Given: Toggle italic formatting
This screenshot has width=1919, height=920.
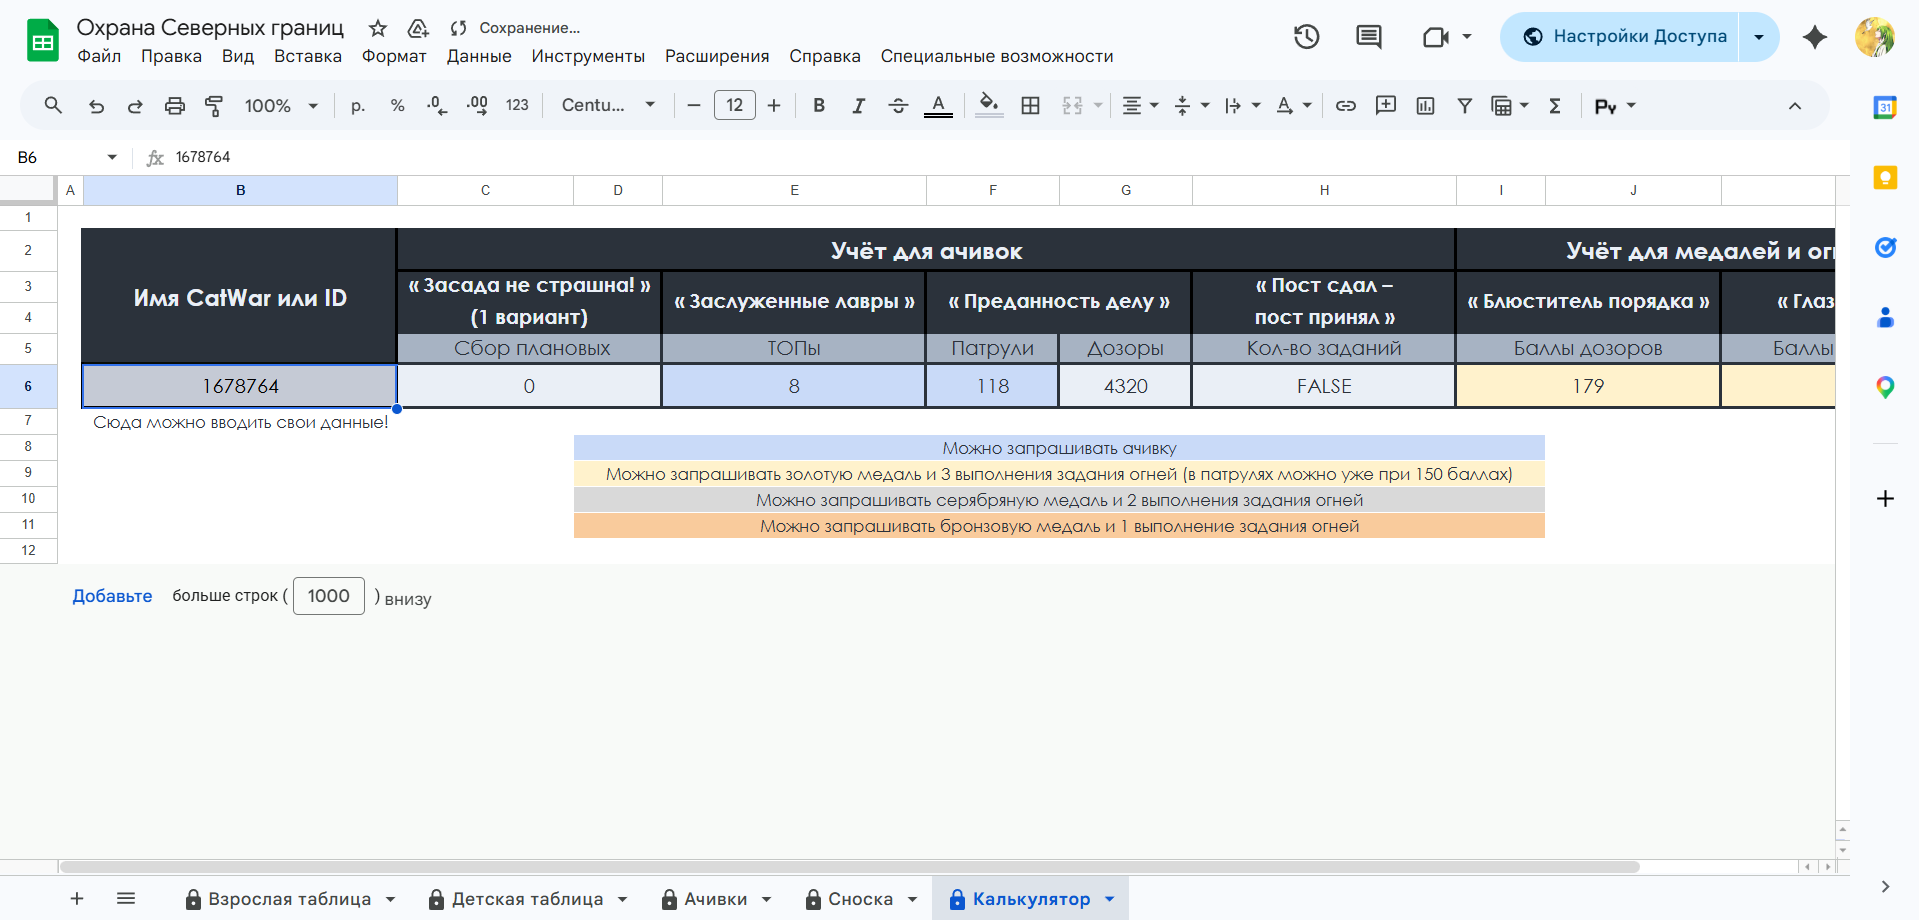Looking at the screenshot, I should [858, 106].
